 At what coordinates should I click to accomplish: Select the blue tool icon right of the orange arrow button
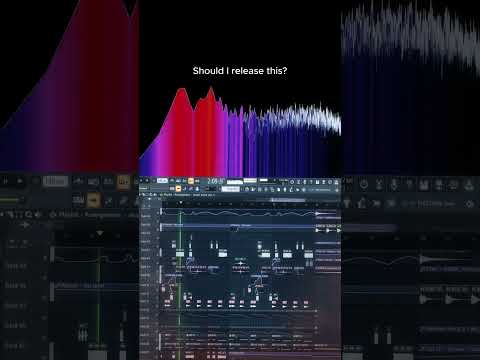[184, 189]
